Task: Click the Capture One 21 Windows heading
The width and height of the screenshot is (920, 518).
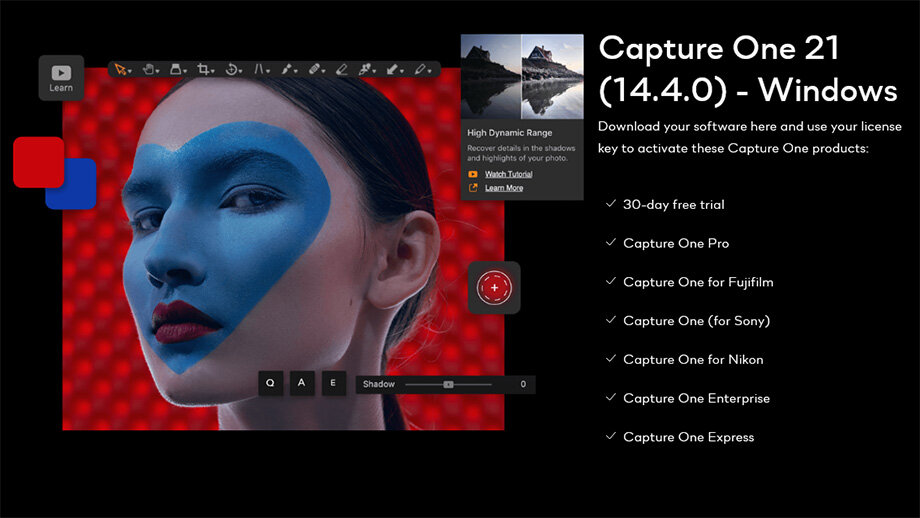Action: coord(748,69)
